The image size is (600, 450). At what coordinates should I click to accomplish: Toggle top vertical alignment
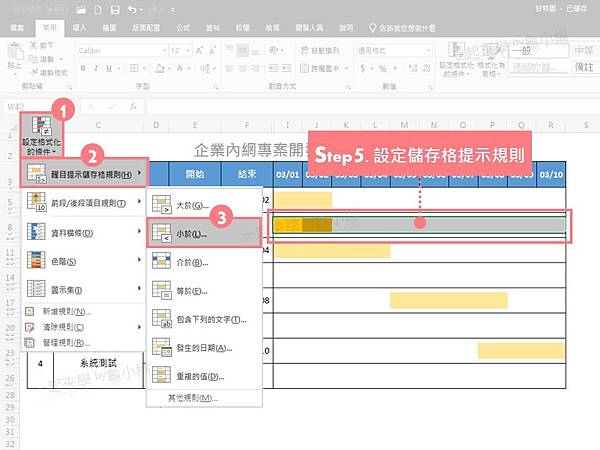click(230, 50)
